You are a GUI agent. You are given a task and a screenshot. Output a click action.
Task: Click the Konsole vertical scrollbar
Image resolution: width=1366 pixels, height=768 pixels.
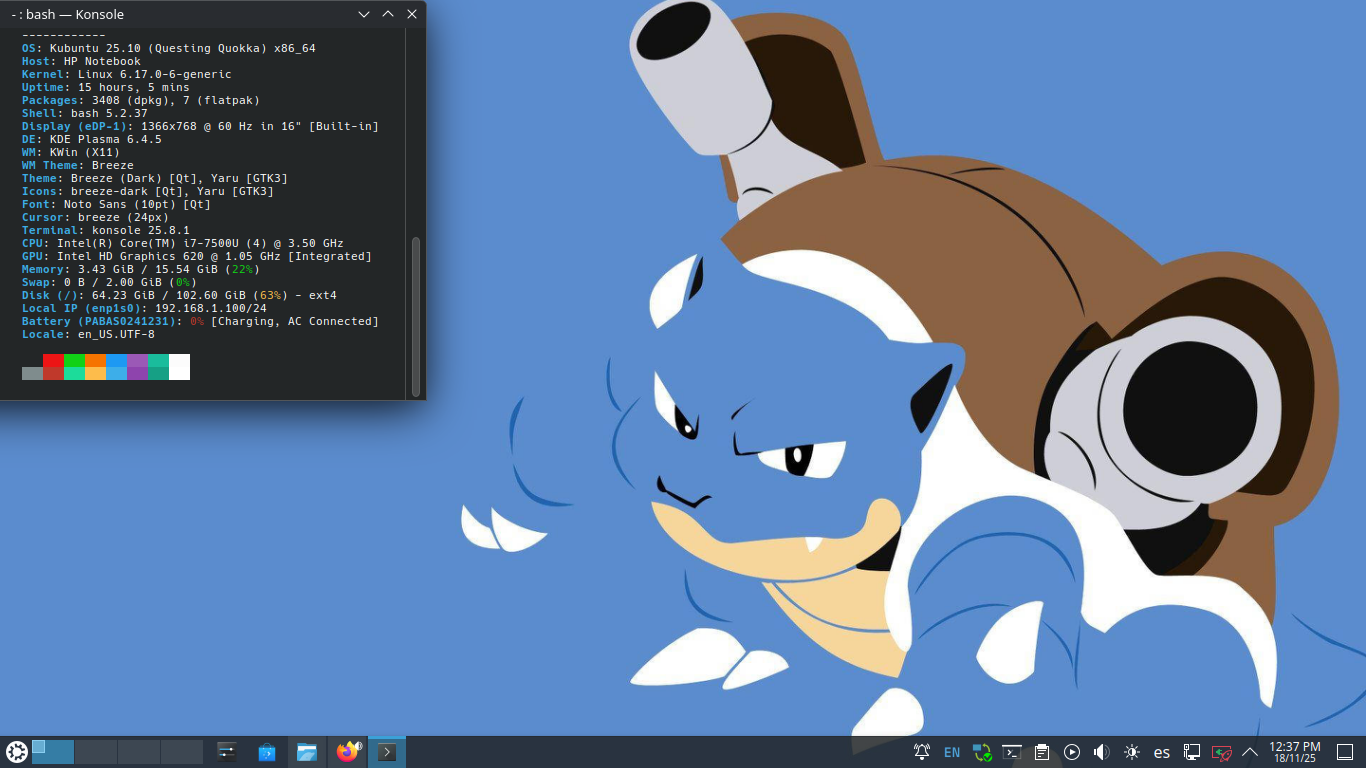click(416, 314)
